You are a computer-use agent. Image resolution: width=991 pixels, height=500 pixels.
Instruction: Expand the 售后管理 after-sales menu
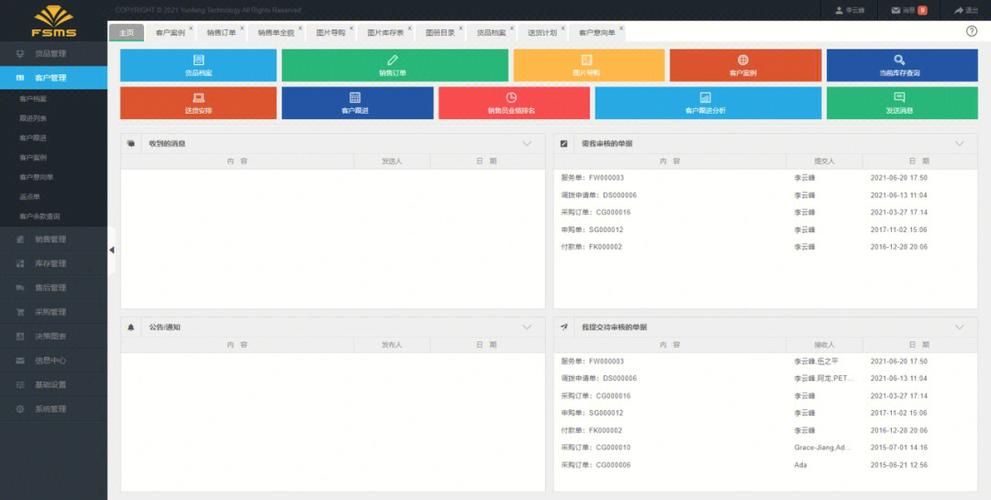(x=53, y=288)
